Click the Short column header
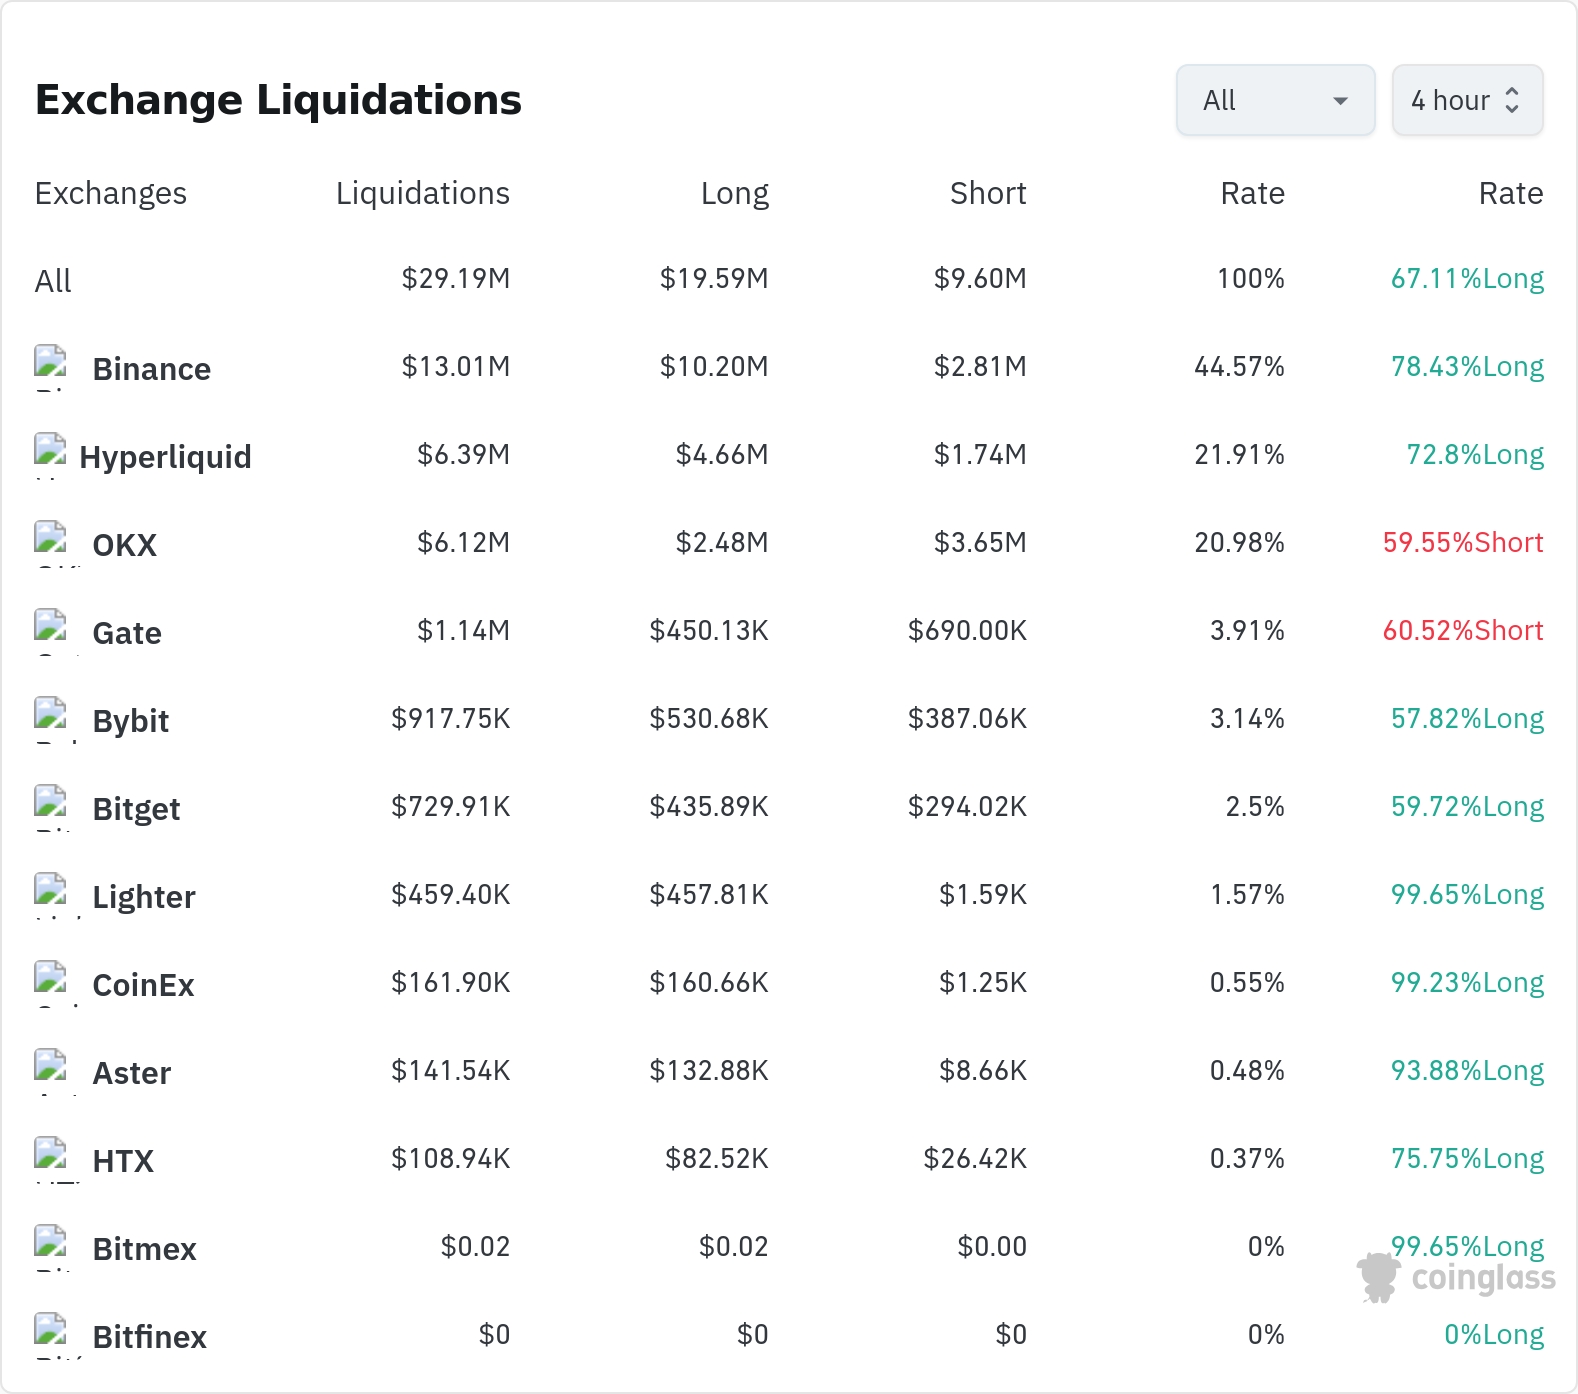The image size is (1578, 1394). (x=988, y=193)
